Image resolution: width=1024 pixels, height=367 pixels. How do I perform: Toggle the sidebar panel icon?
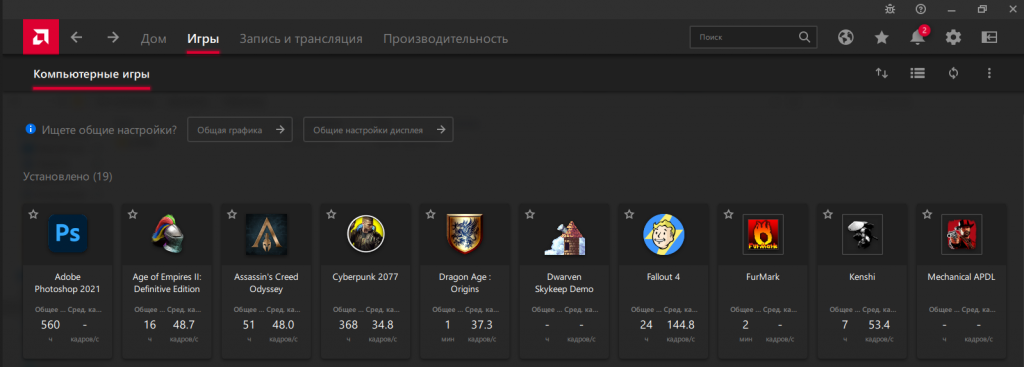click(989, 38)
